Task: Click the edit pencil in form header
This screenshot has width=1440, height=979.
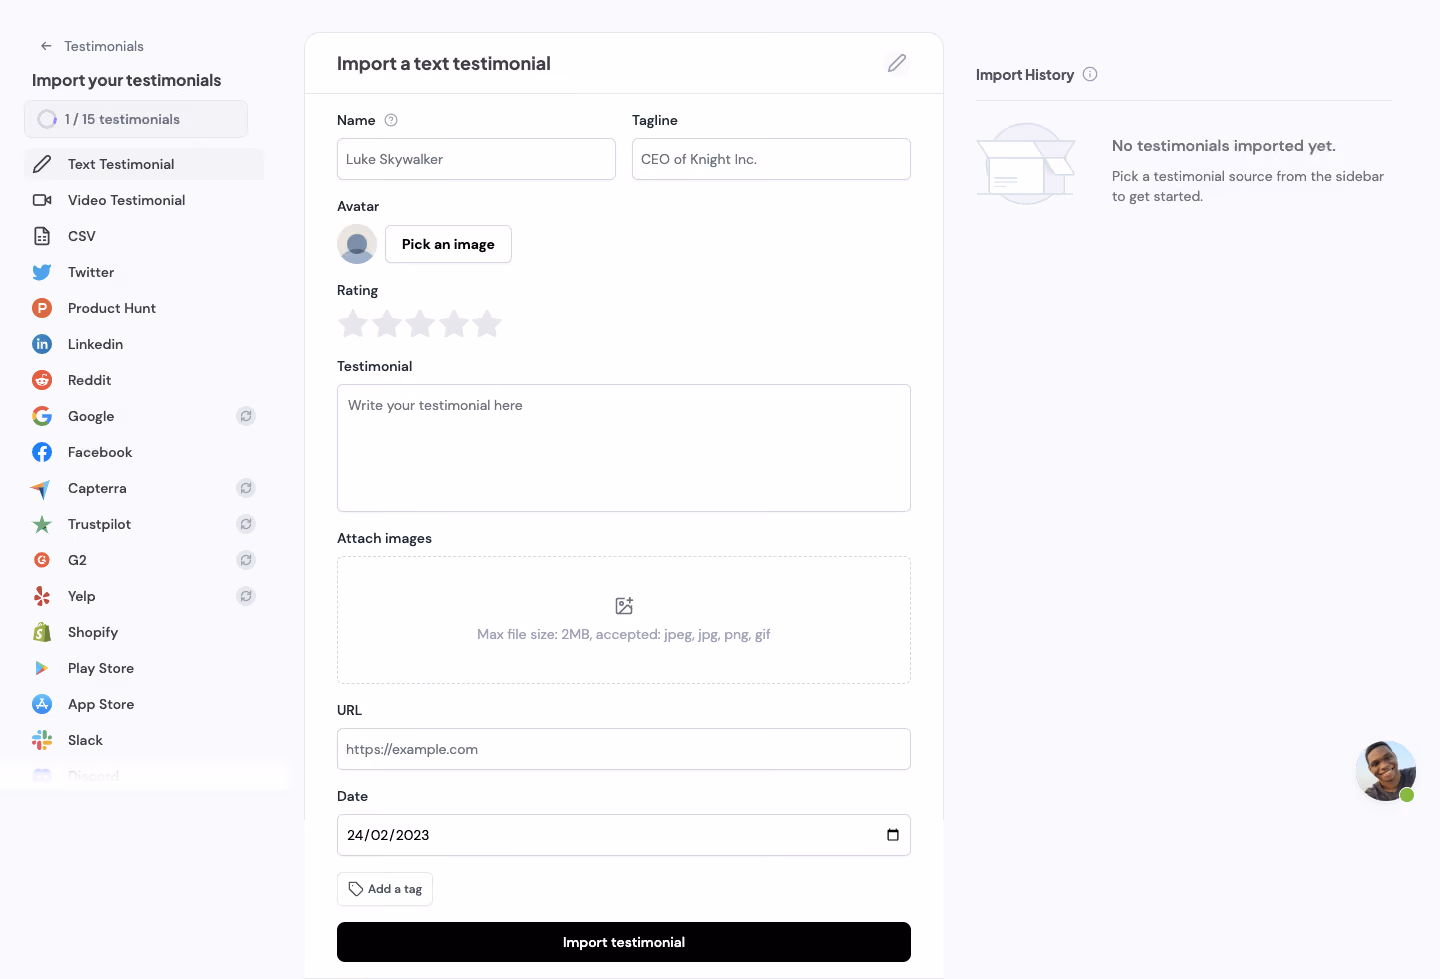Action: tap(897, 63)
